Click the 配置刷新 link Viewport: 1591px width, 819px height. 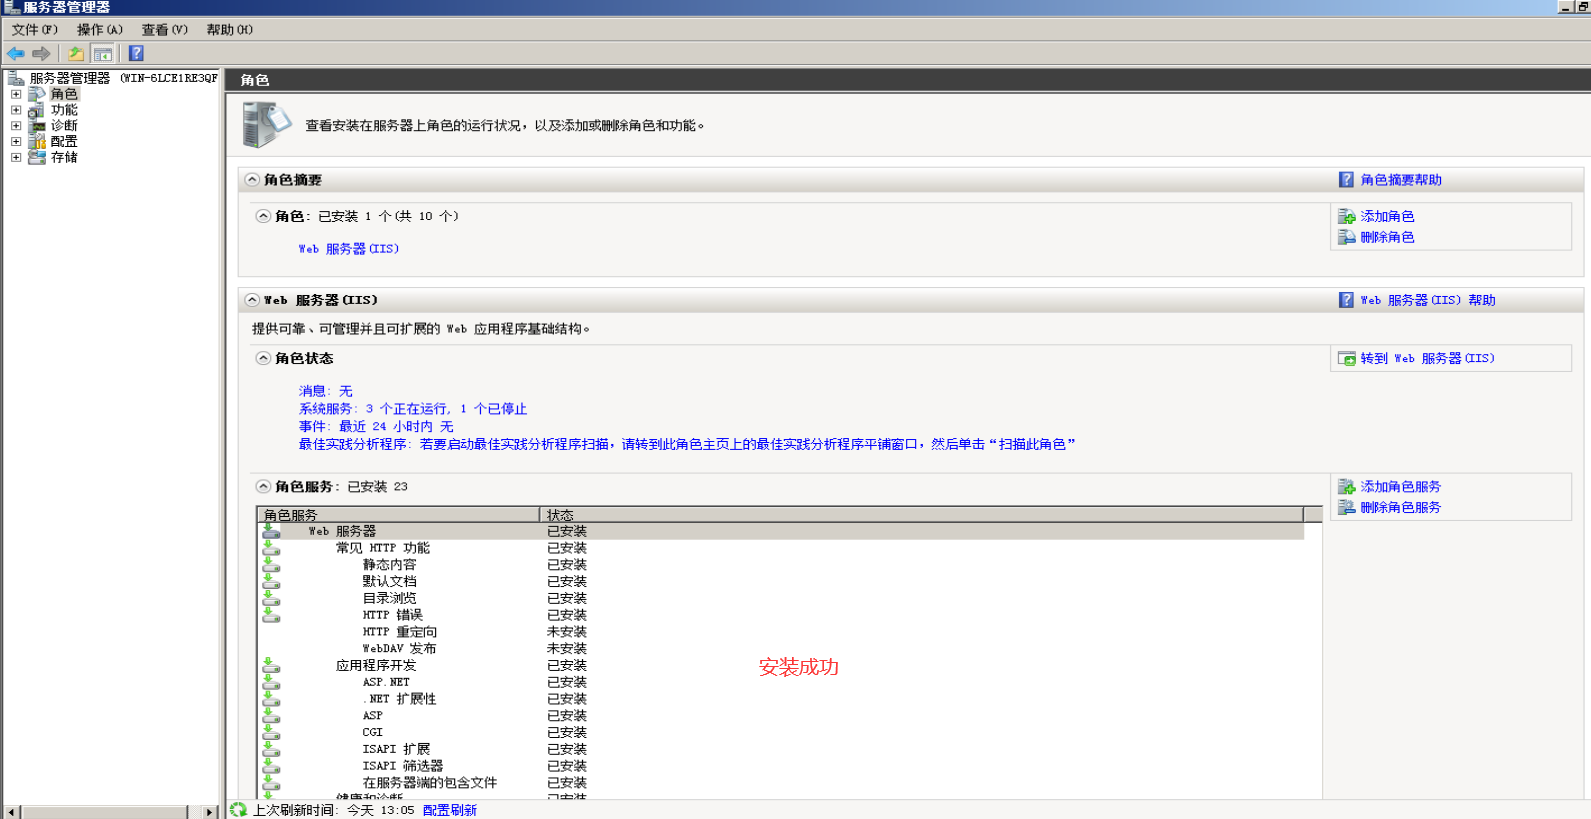(450, 810)
